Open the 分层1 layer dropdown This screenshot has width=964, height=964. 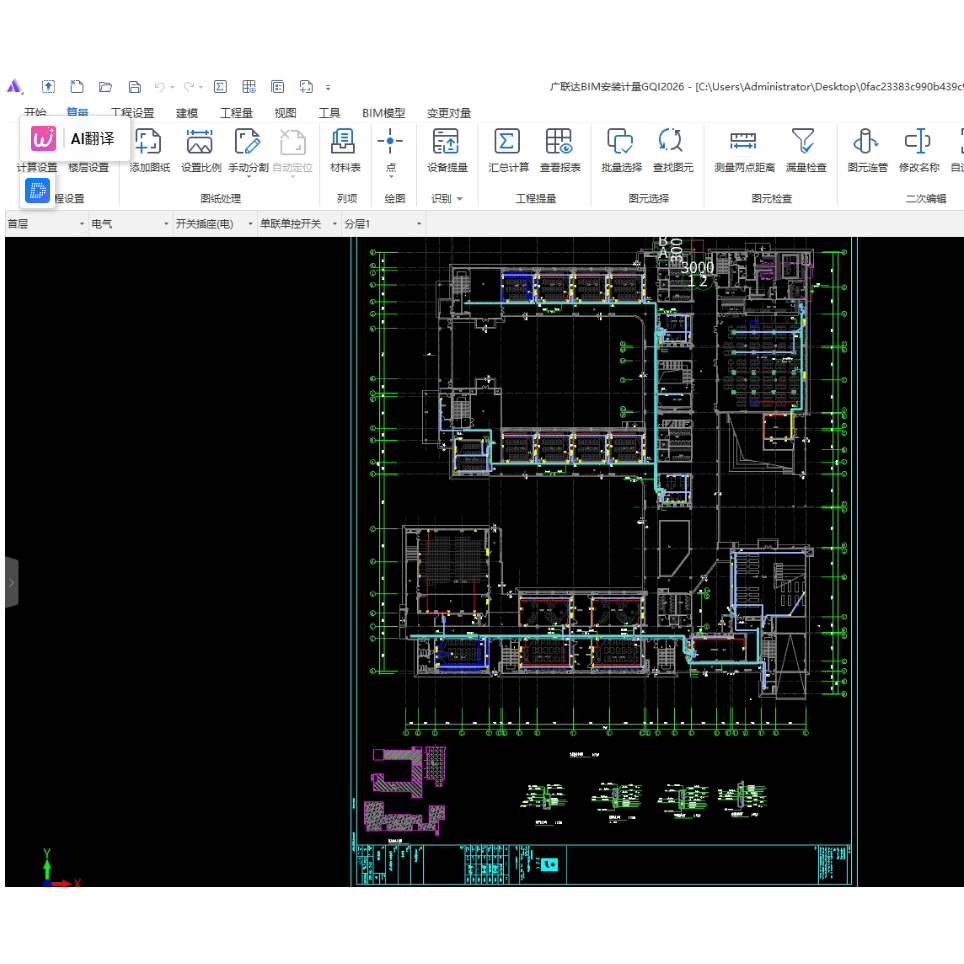coord(382,224)
